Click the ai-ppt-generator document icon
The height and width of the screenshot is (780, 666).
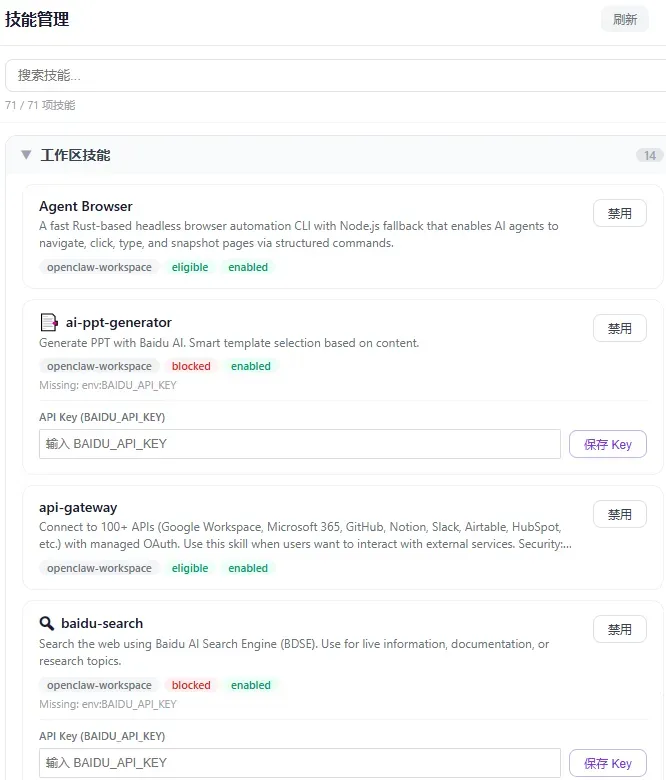coord(49,322)
